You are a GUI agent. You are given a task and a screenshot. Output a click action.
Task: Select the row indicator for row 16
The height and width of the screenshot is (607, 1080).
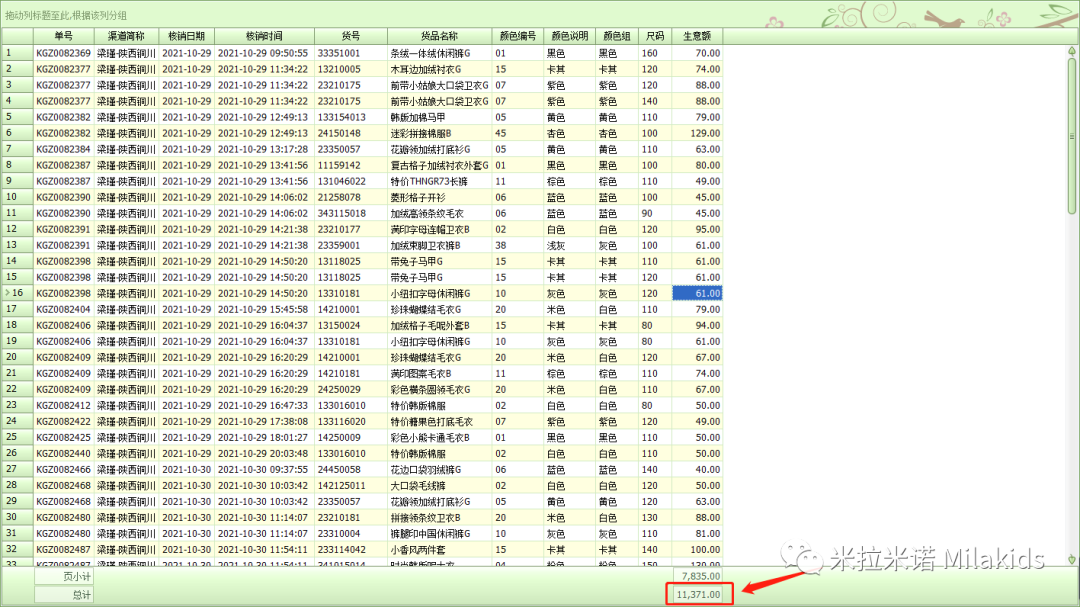click(17, 294)
